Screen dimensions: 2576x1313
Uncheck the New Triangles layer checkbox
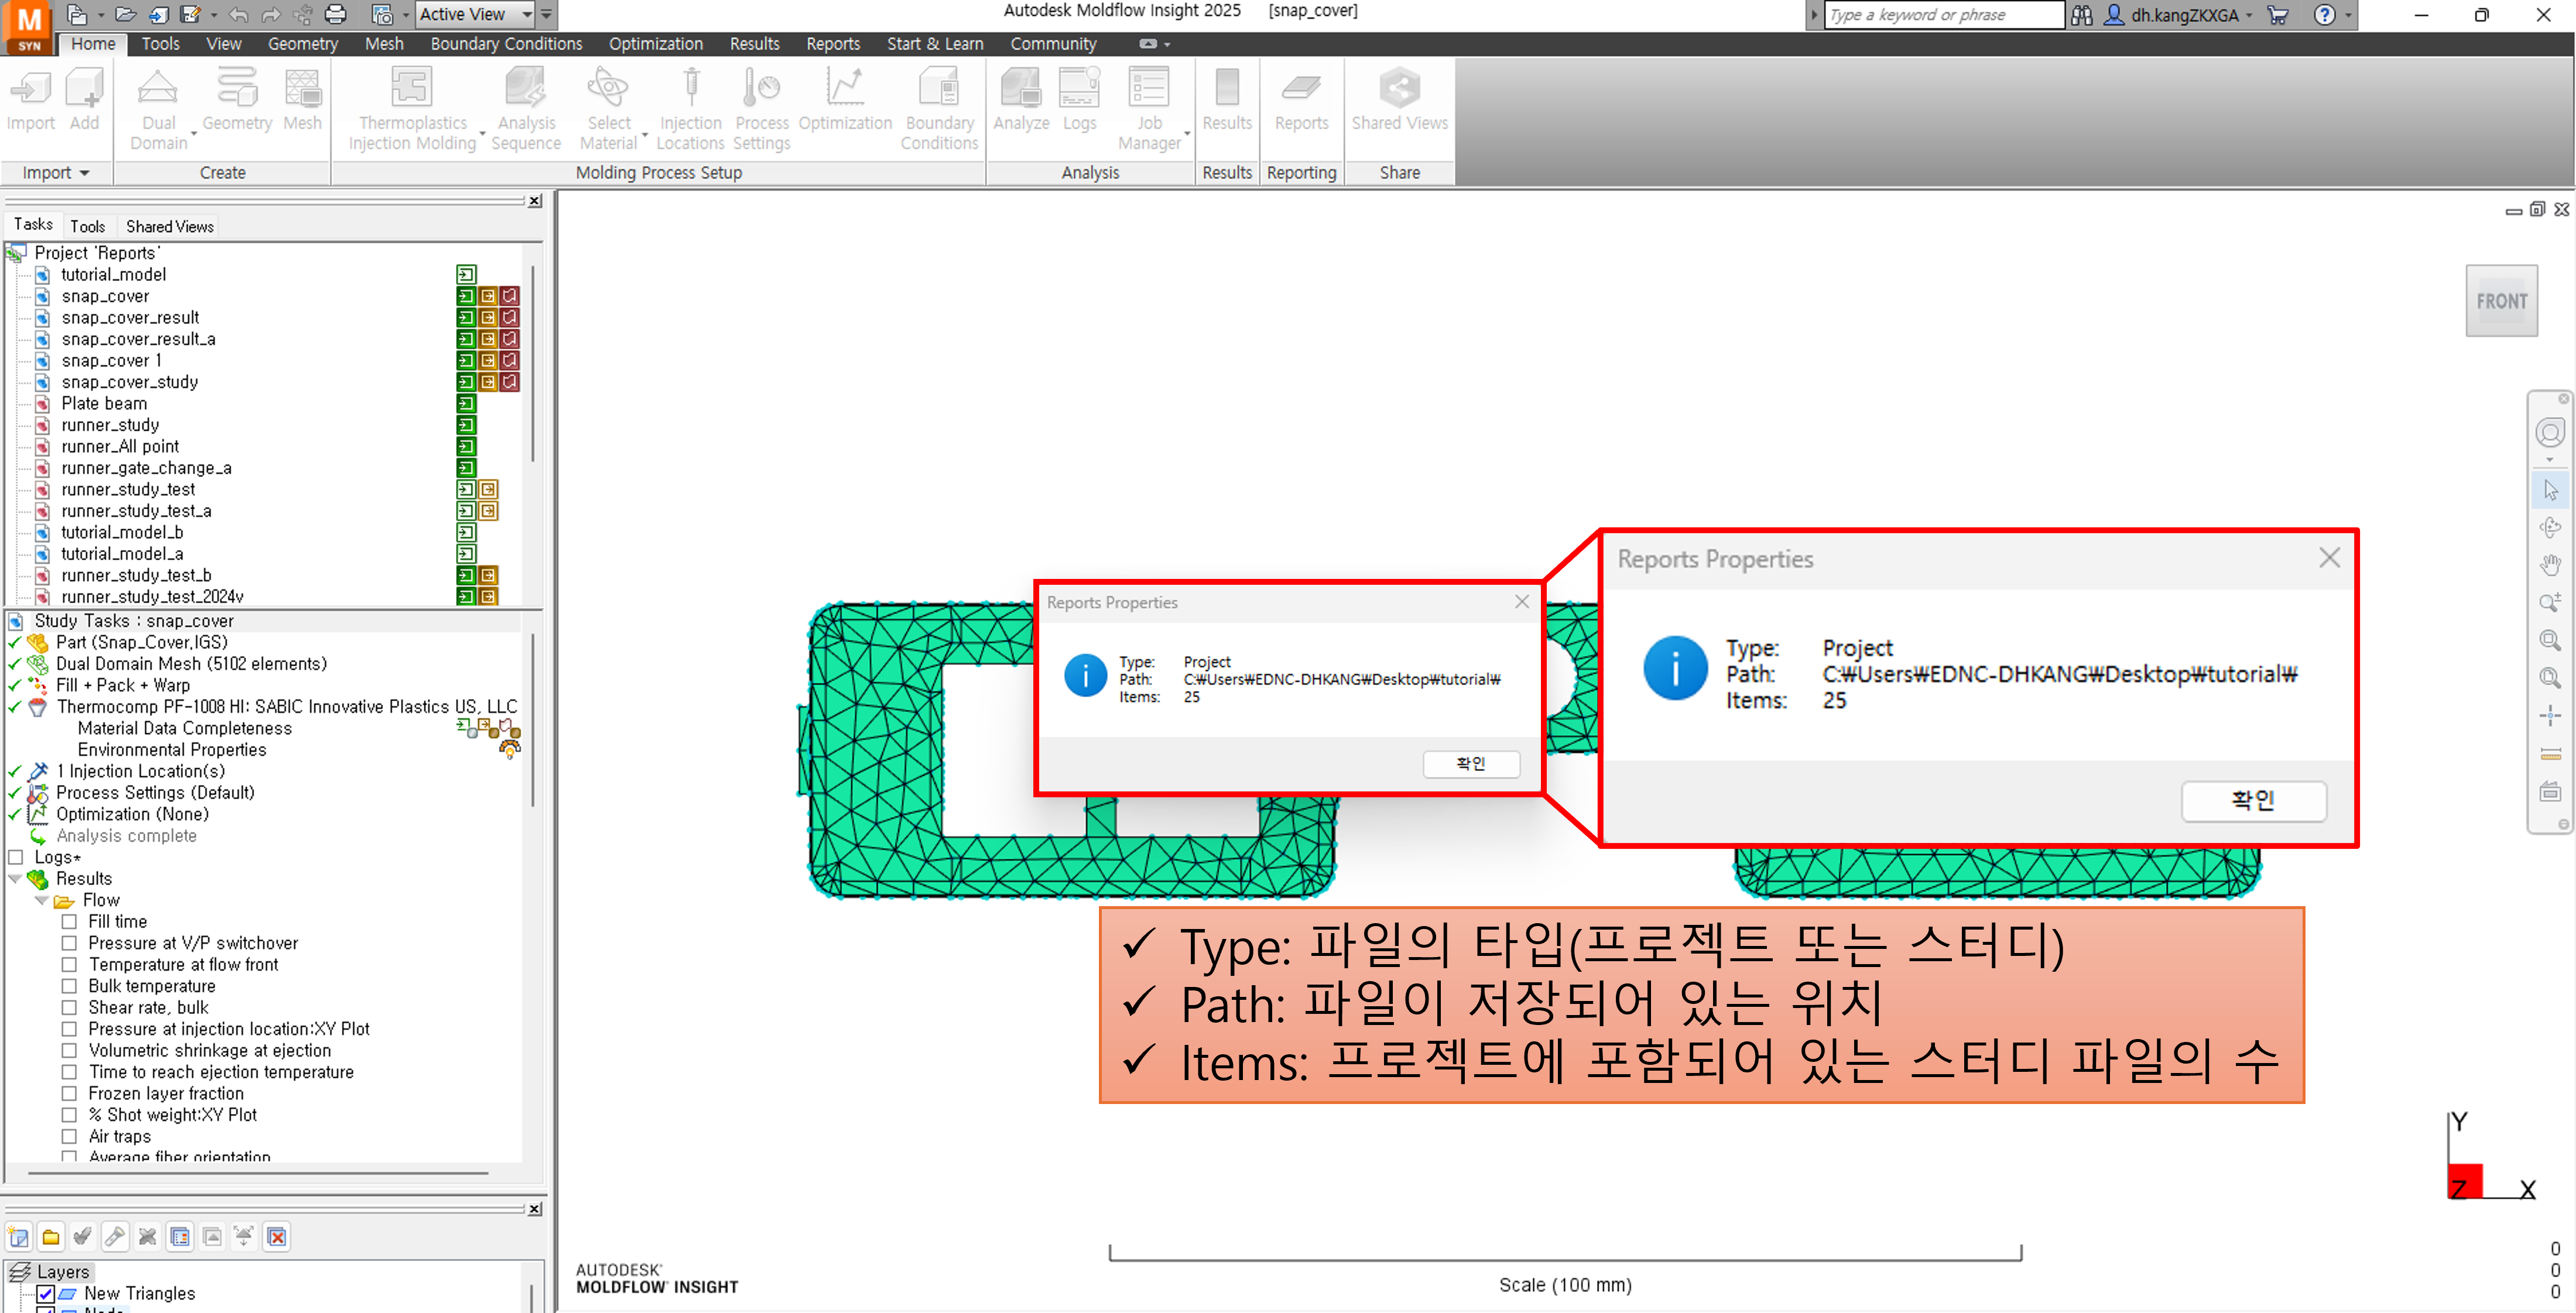(x=46, y=1294)
